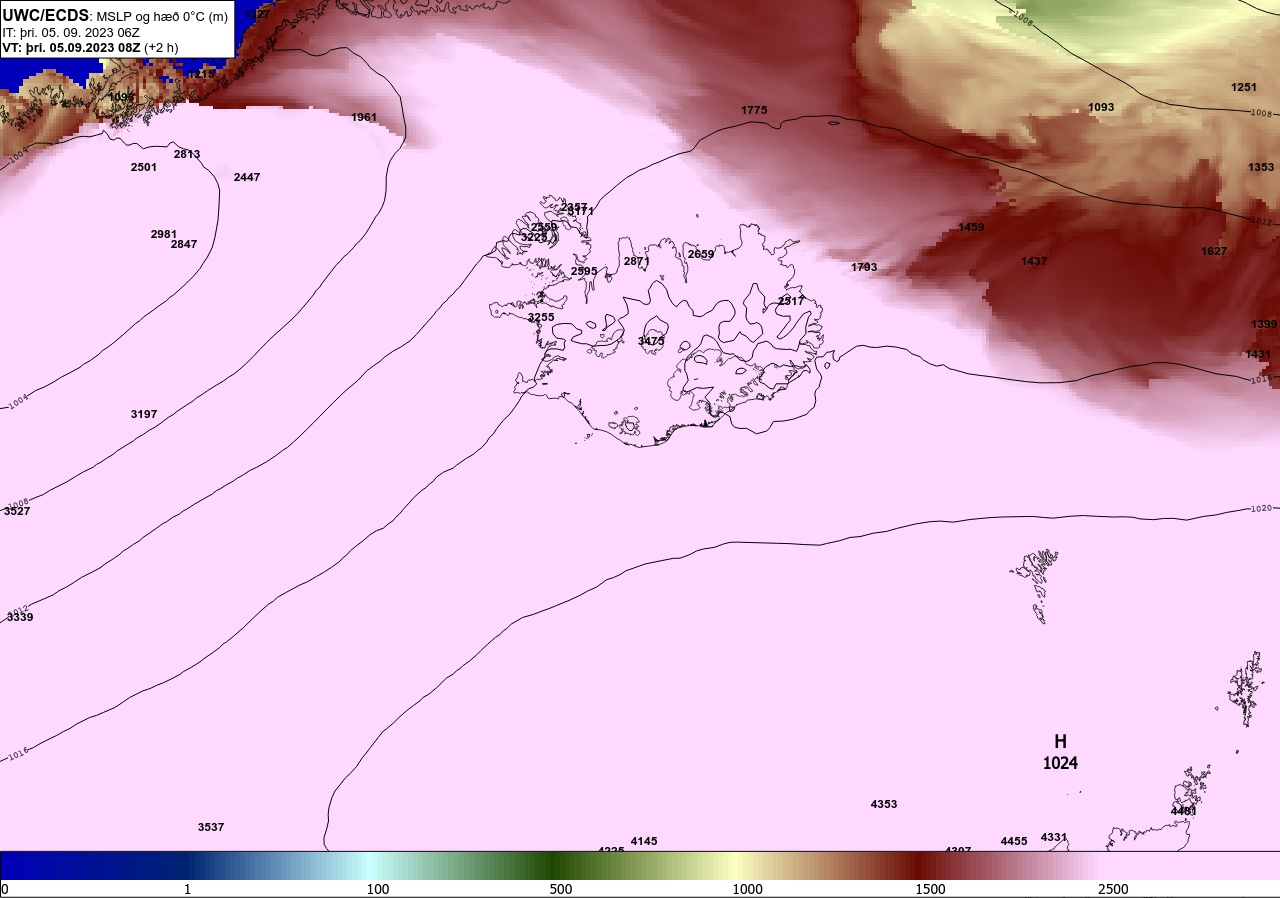Click the 1775 height label
This screenshot has width=1280, height=898.
point(754,110)
